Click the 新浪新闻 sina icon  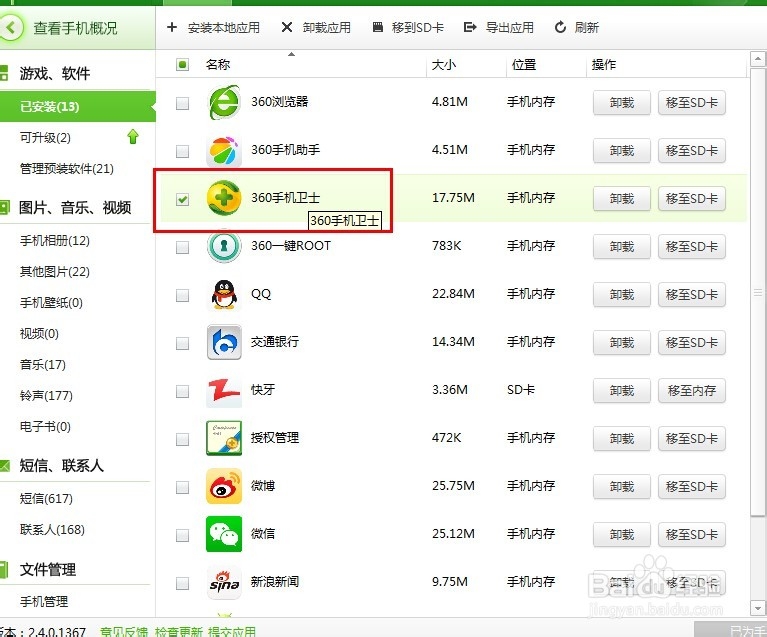click(224, 582)
